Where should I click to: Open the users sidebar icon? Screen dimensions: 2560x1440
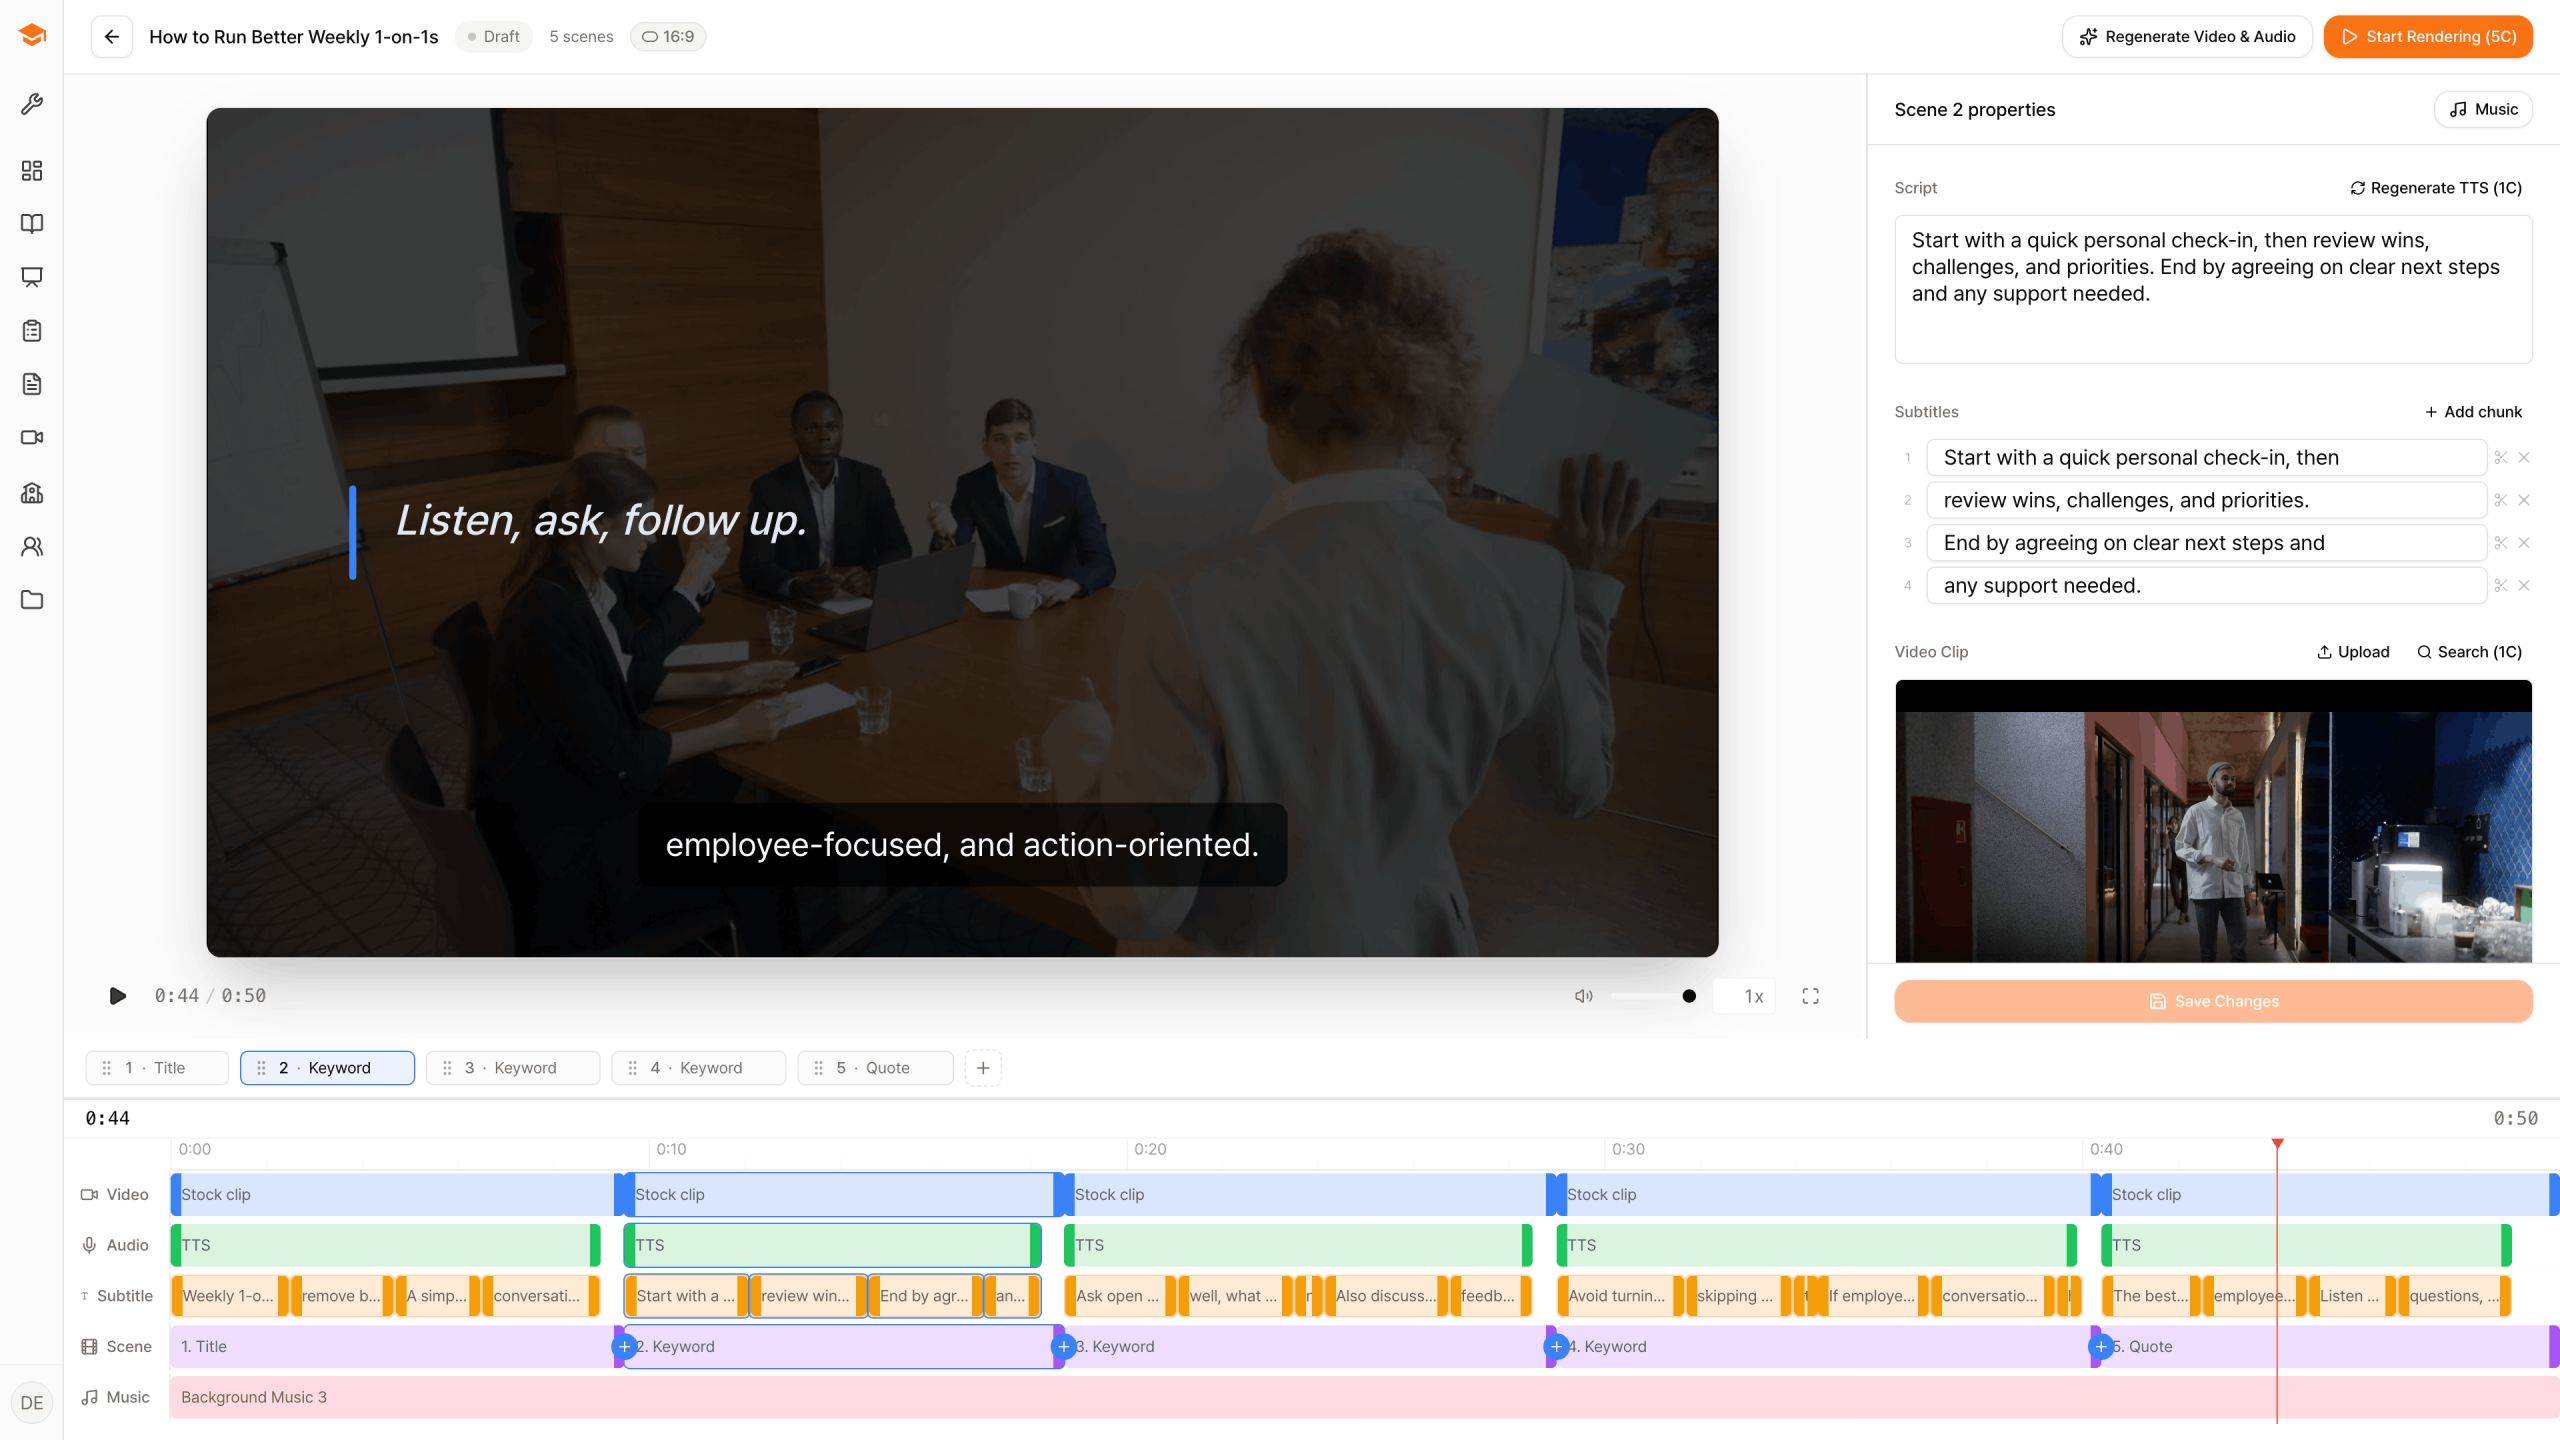pos(32,546)
